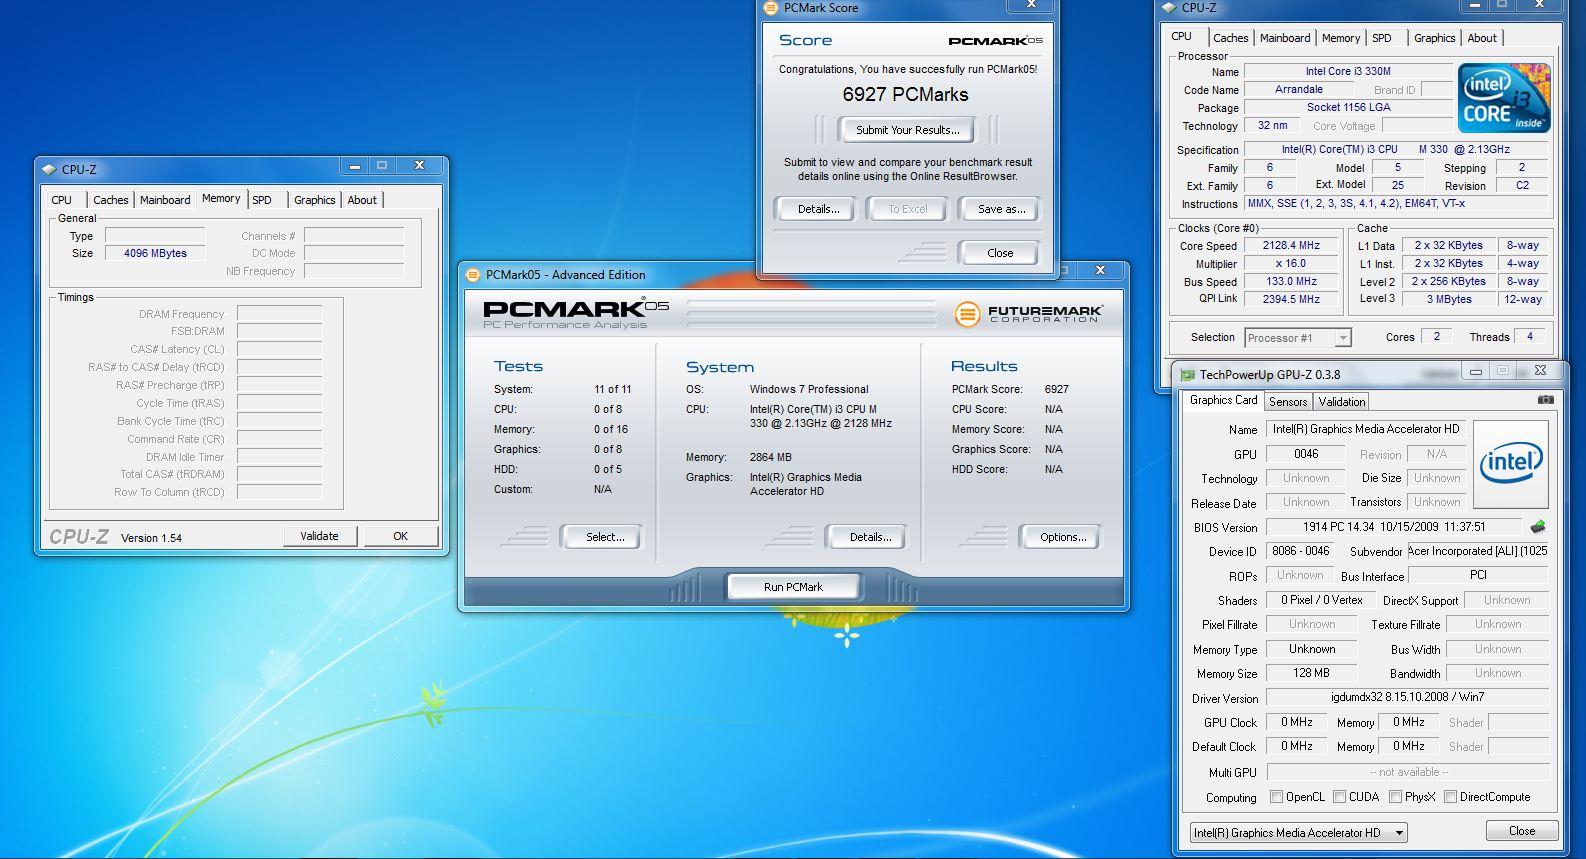
Task: Switch to CPU tab in left CPU-Z
Action: point(62,200)
